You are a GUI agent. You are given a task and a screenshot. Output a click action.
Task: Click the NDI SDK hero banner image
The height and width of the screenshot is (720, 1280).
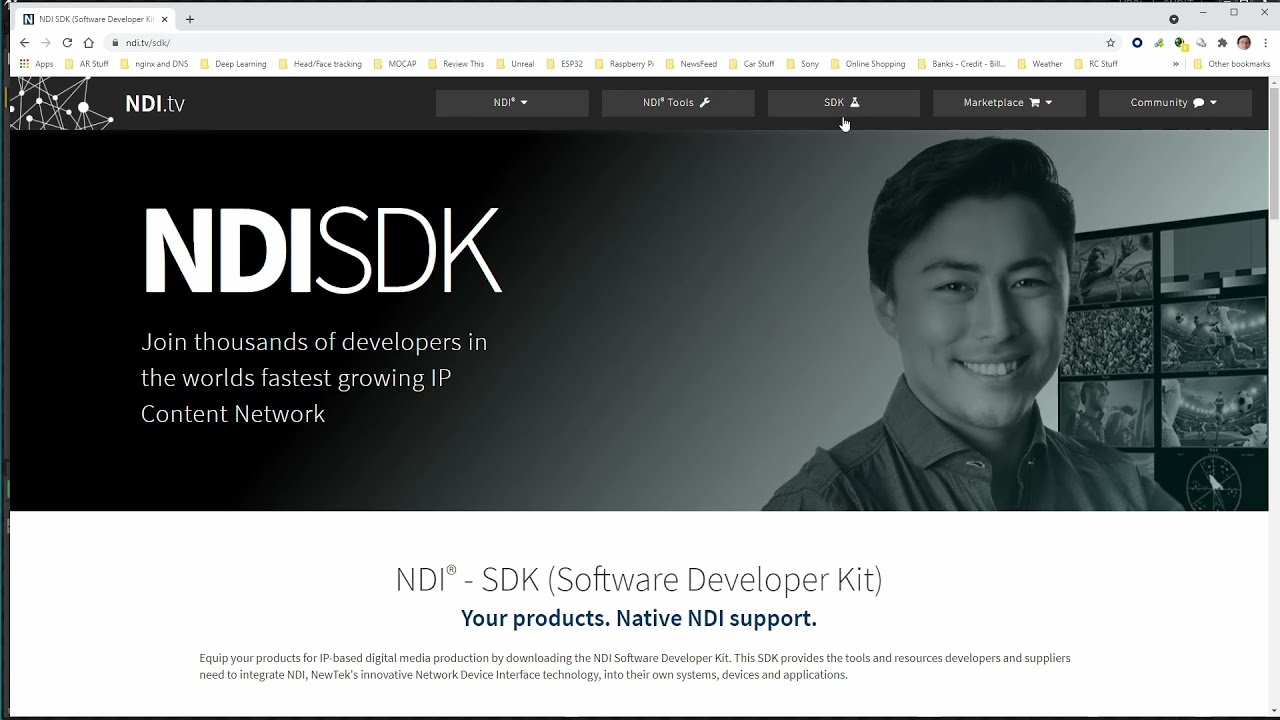pos(639,321)
